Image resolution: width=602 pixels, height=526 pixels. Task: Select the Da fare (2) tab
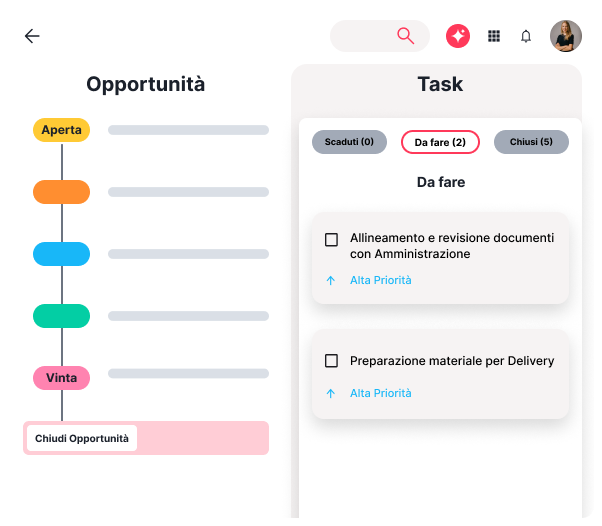[440, 142]
